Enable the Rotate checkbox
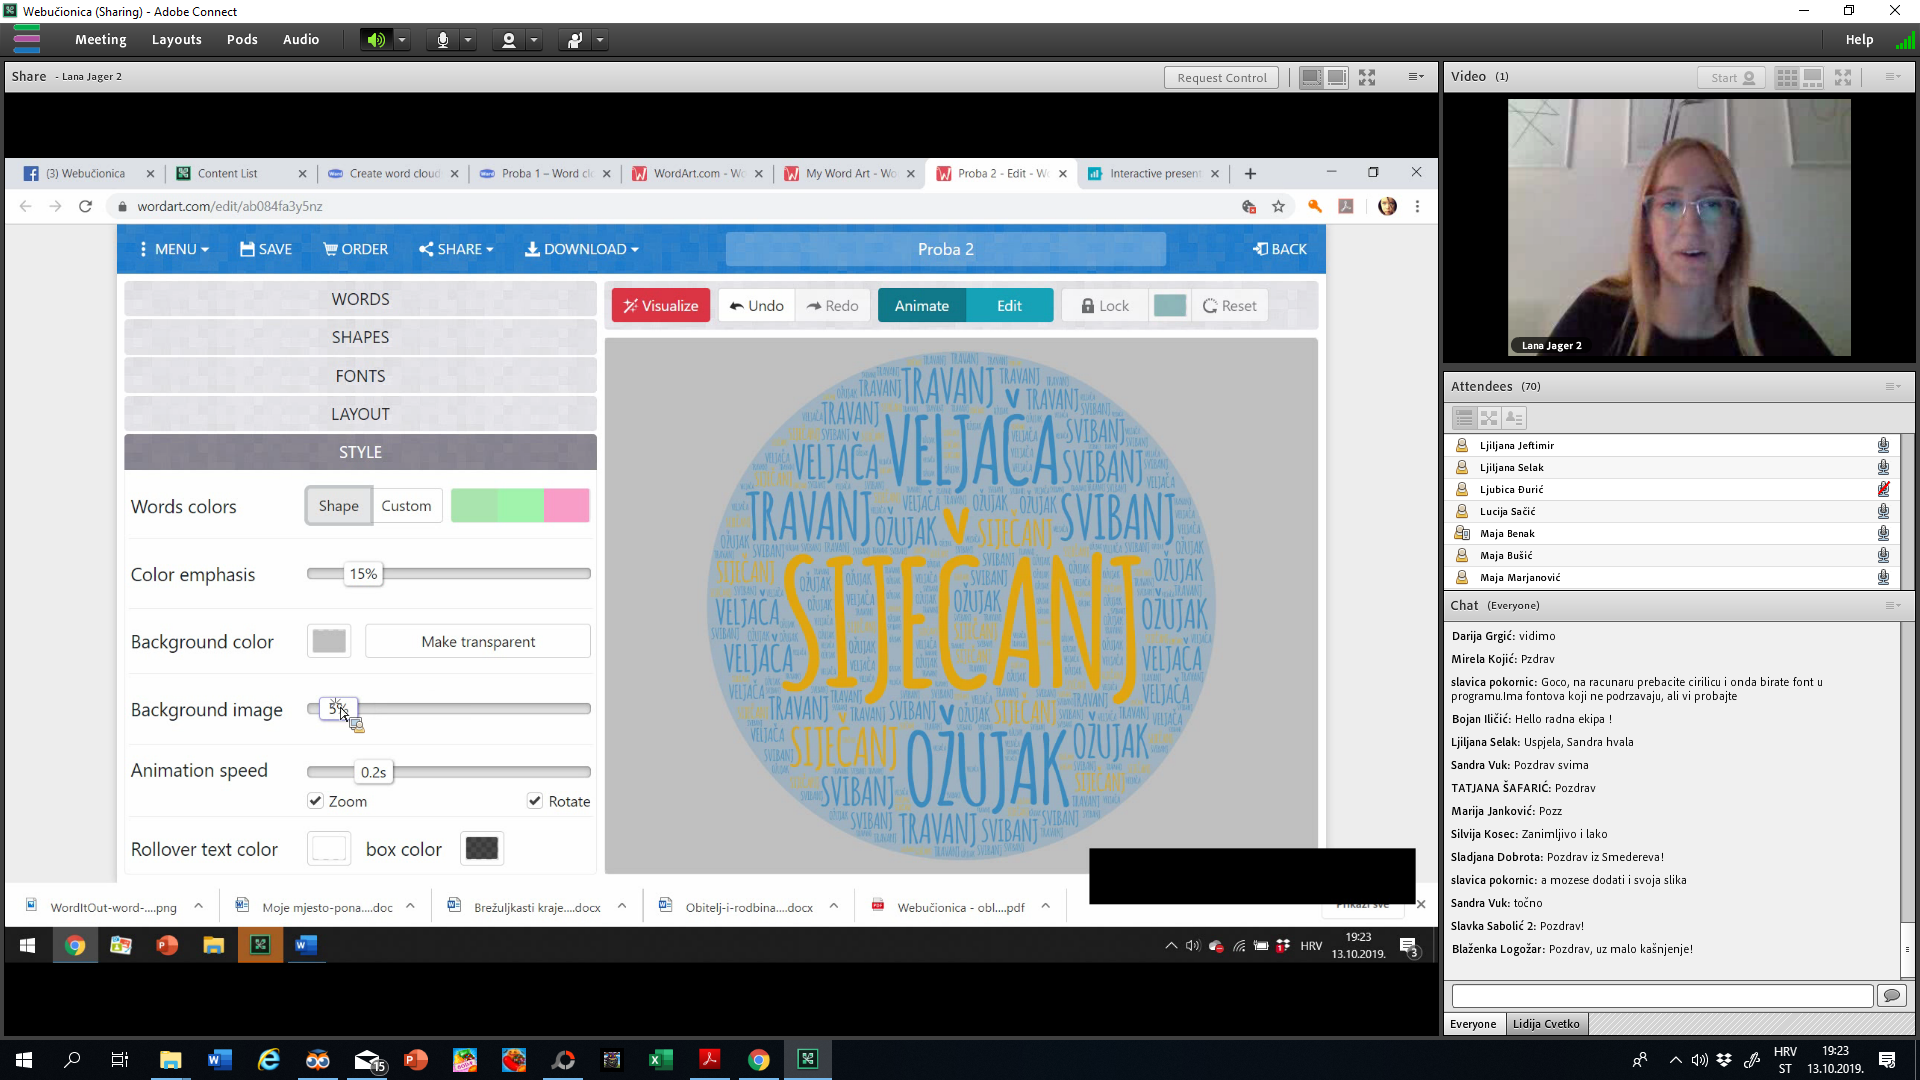Screen dimensions: 1920x1080 click(534, 801)
